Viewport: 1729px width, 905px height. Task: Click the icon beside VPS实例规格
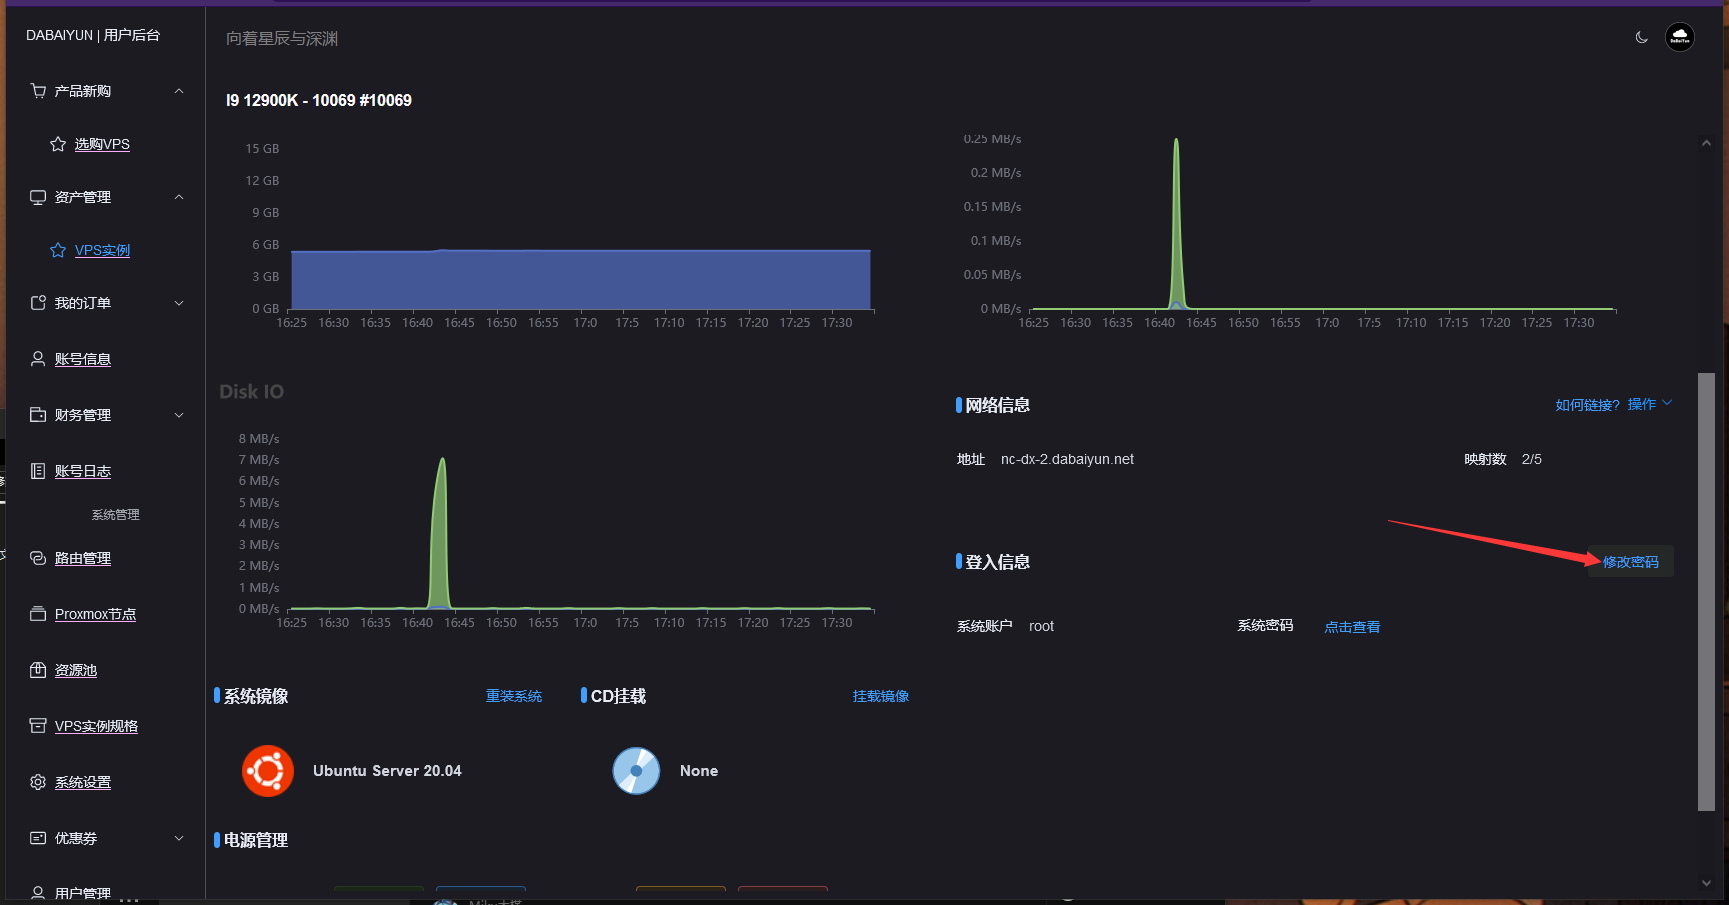coord(38,726)
